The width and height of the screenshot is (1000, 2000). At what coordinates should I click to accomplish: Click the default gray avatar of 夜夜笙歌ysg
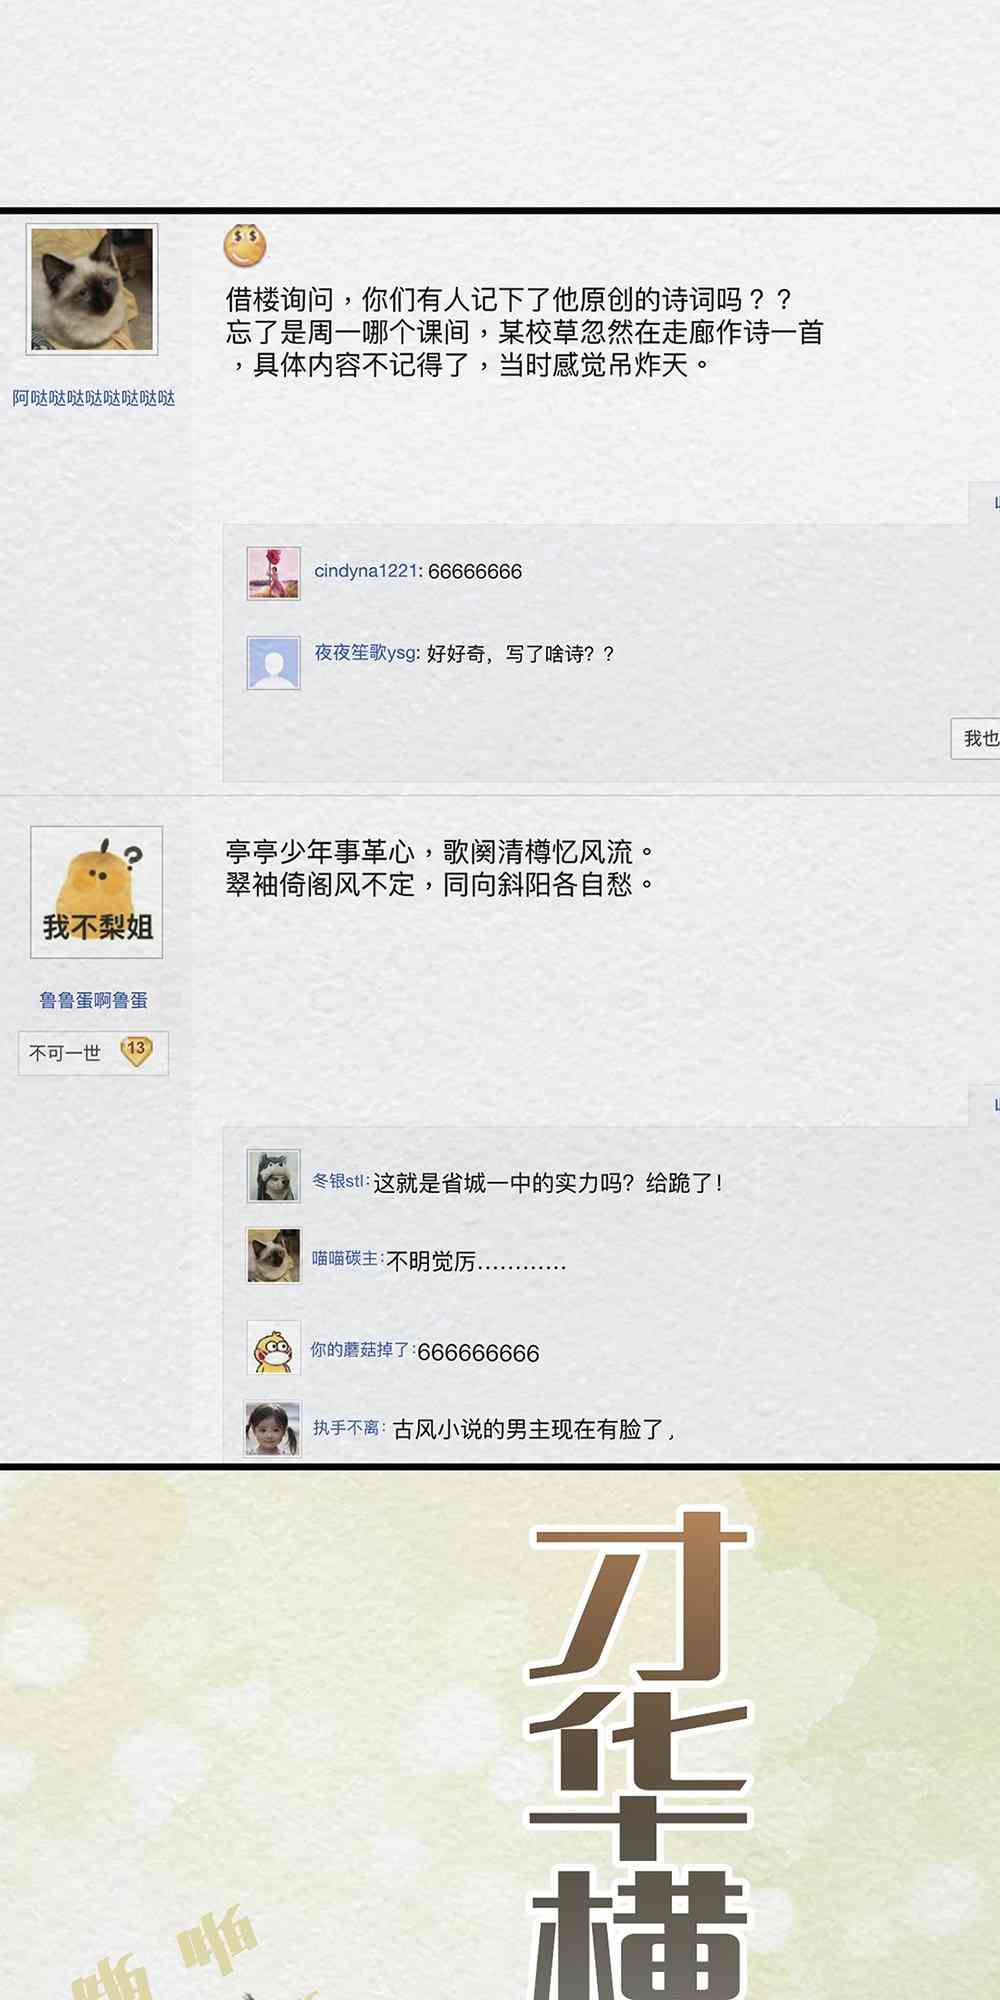point(274,663)
